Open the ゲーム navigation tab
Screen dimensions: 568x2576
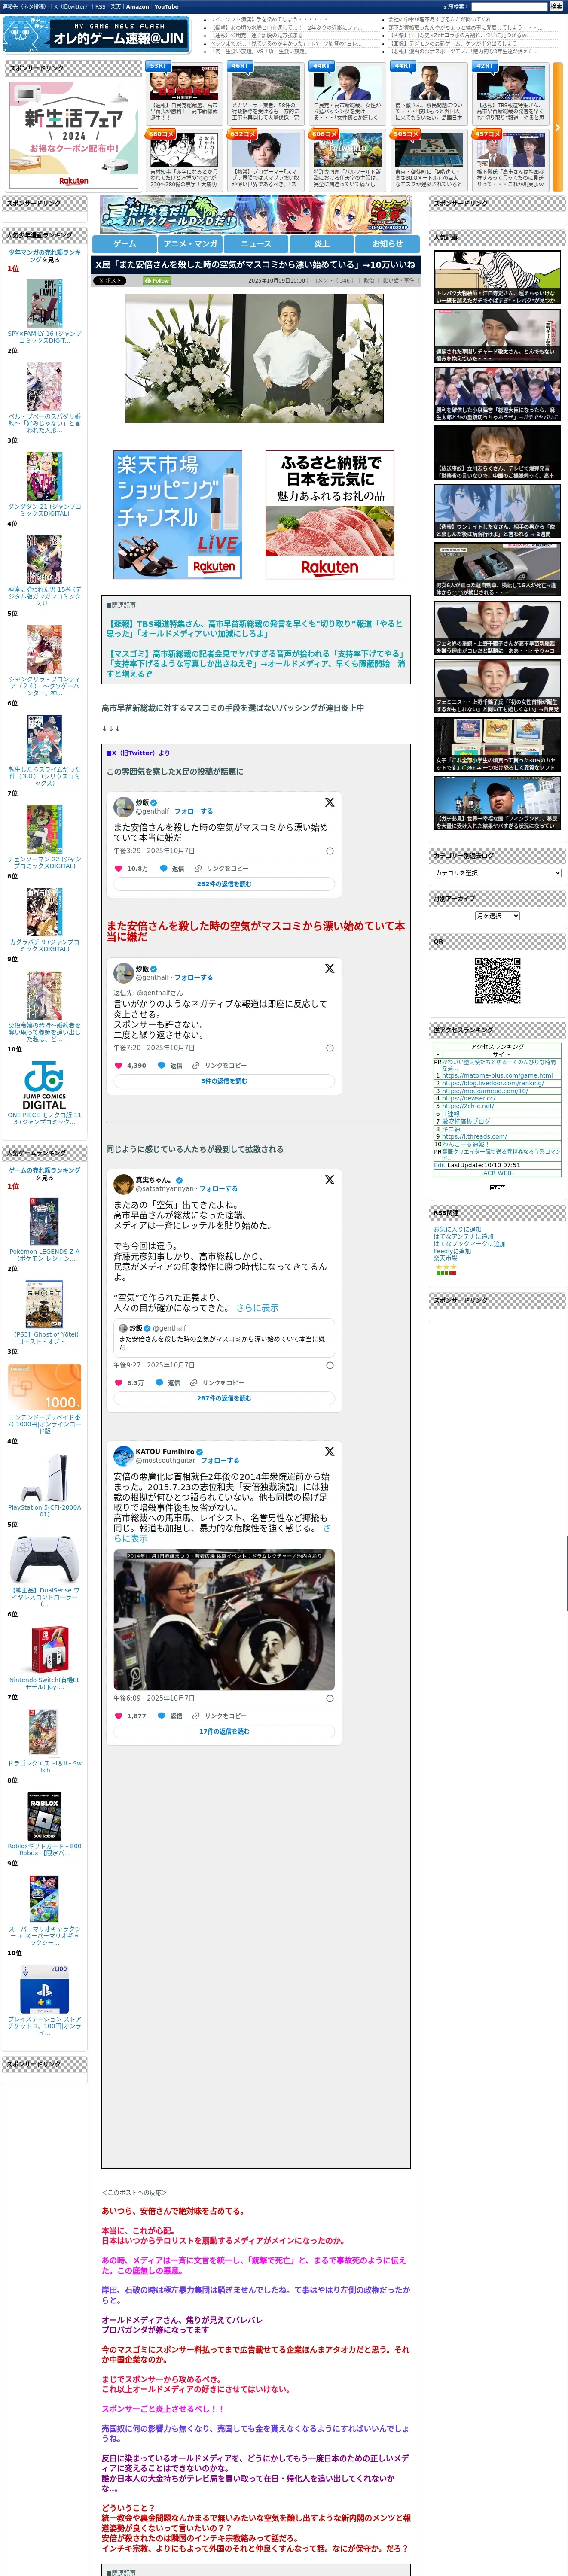pyautogui.click(x=124, y=243)
